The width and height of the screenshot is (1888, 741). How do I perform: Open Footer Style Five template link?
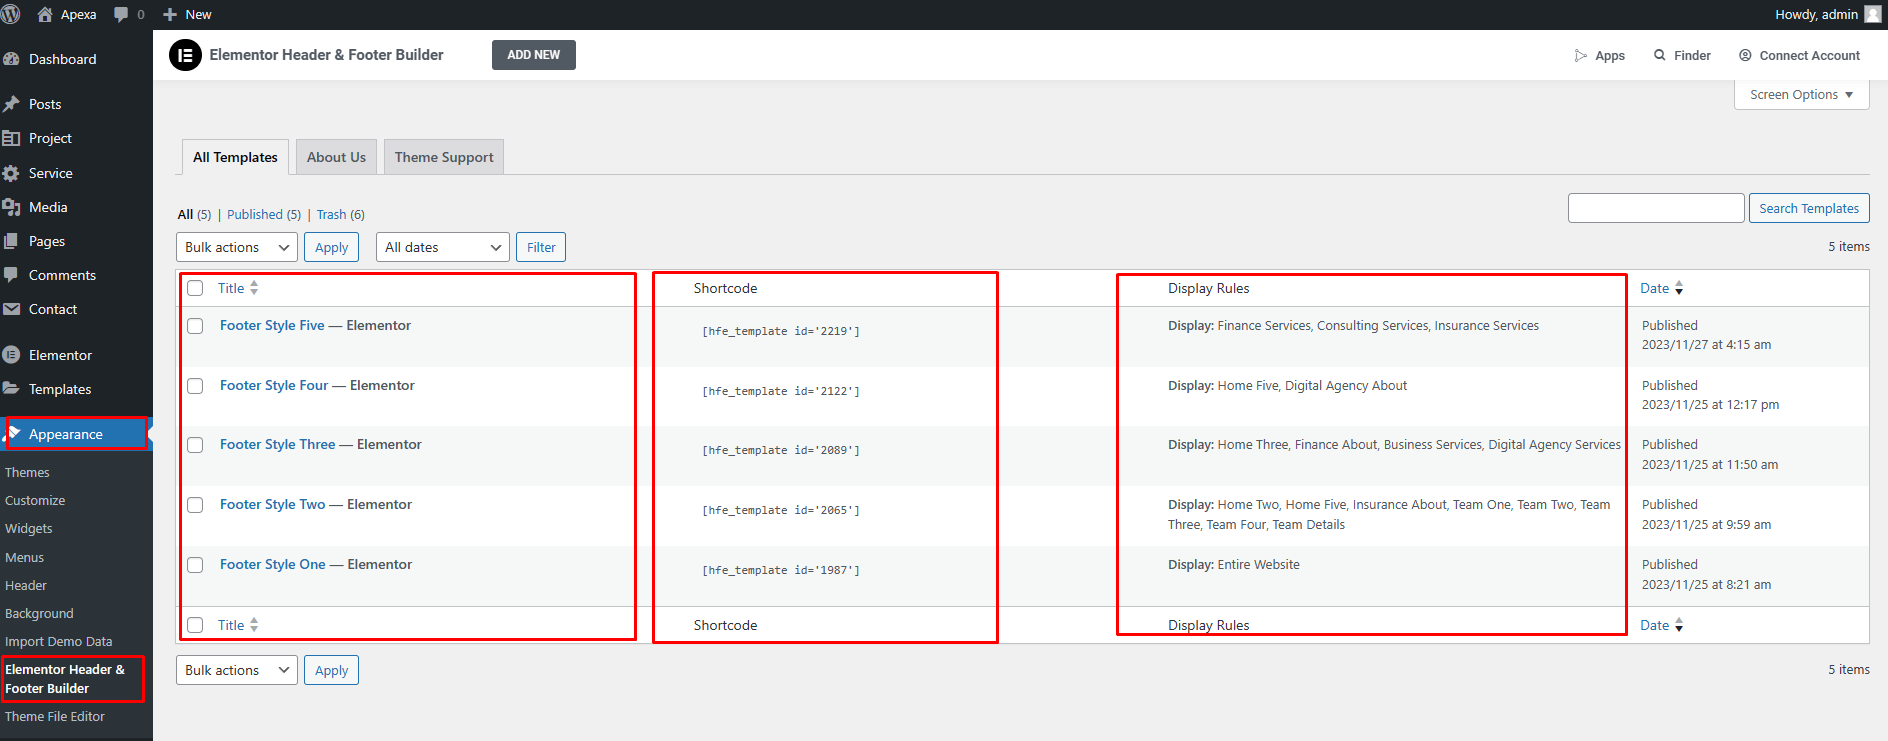click(x=272, y=325)
